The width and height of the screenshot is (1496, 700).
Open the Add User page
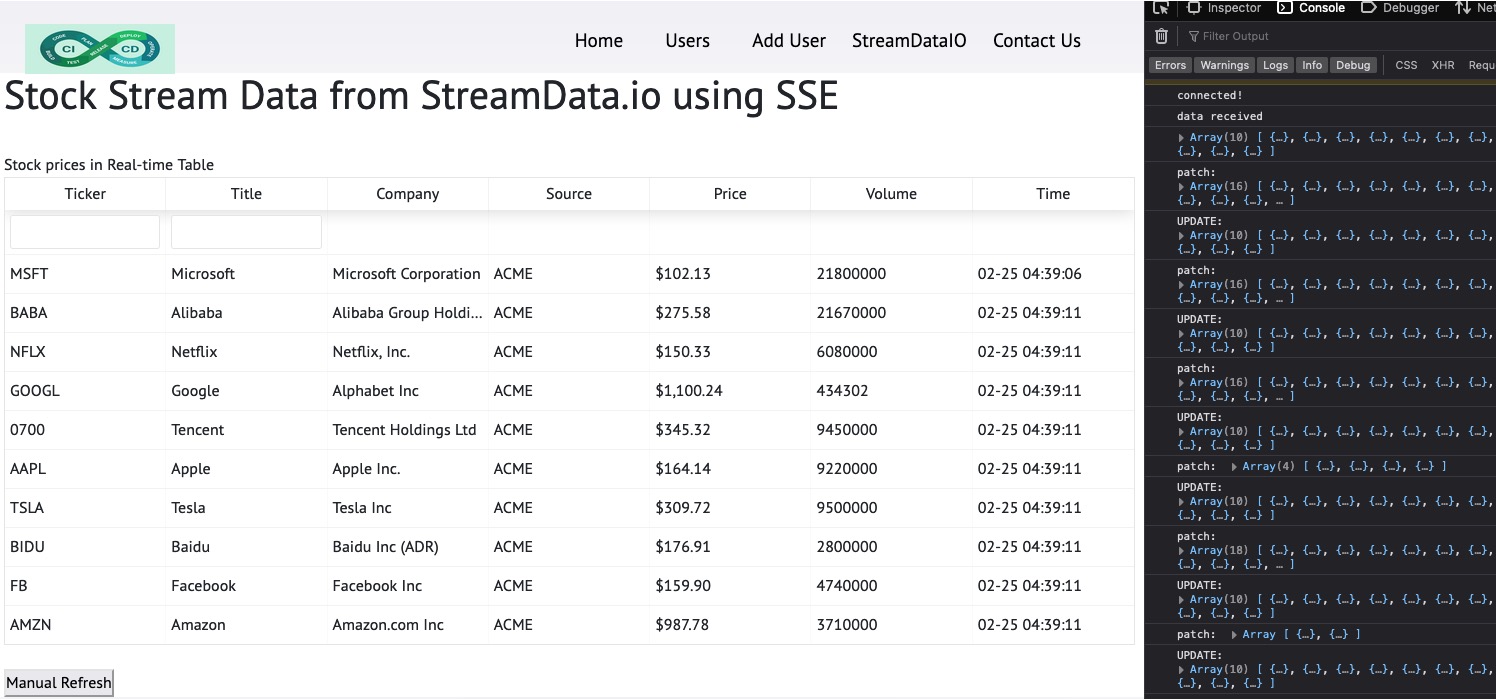point(789,41)
